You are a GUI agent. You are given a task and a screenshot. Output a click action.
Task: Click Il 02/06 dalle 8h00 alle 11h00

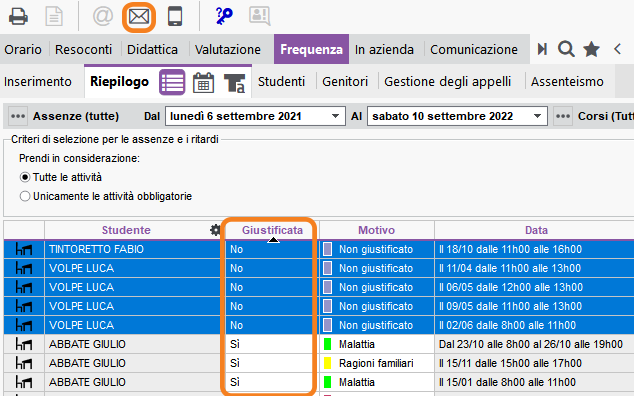pos(507,325)
